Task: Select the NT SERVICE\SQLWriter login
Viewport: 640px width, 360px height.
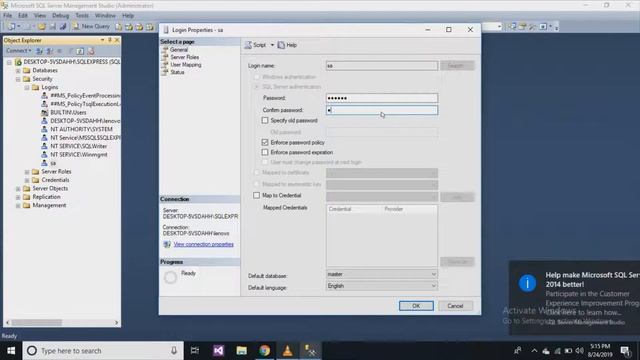Action: pos(78,146)
